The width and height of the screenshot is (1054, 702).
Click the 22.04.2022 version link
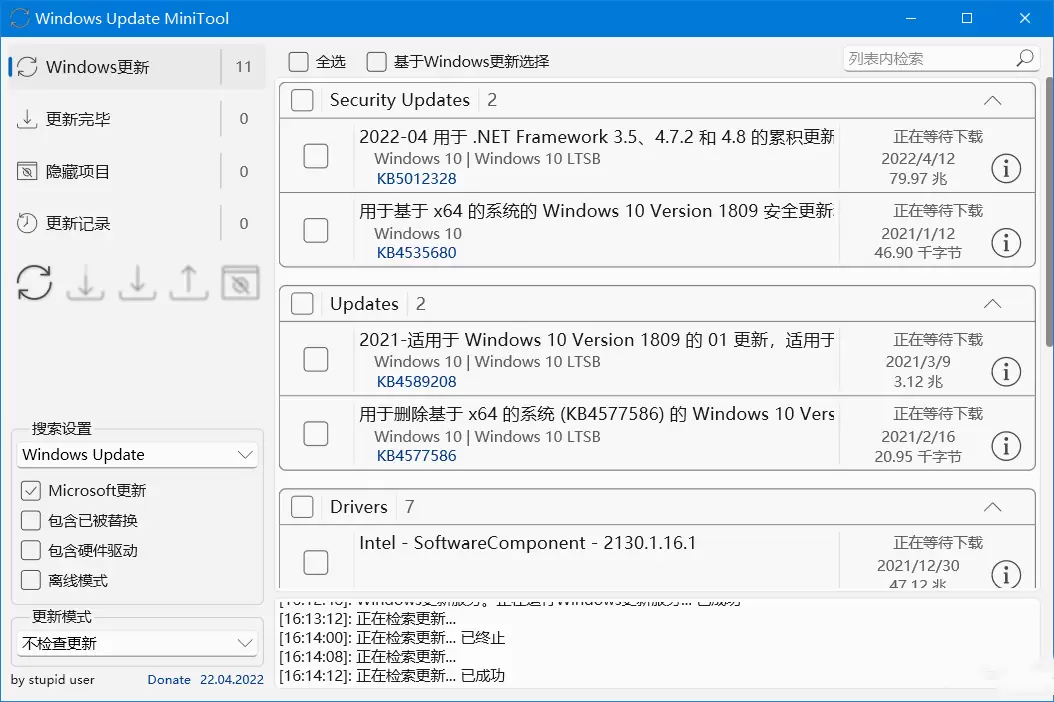pyautogui.click(x=232, y=680)
